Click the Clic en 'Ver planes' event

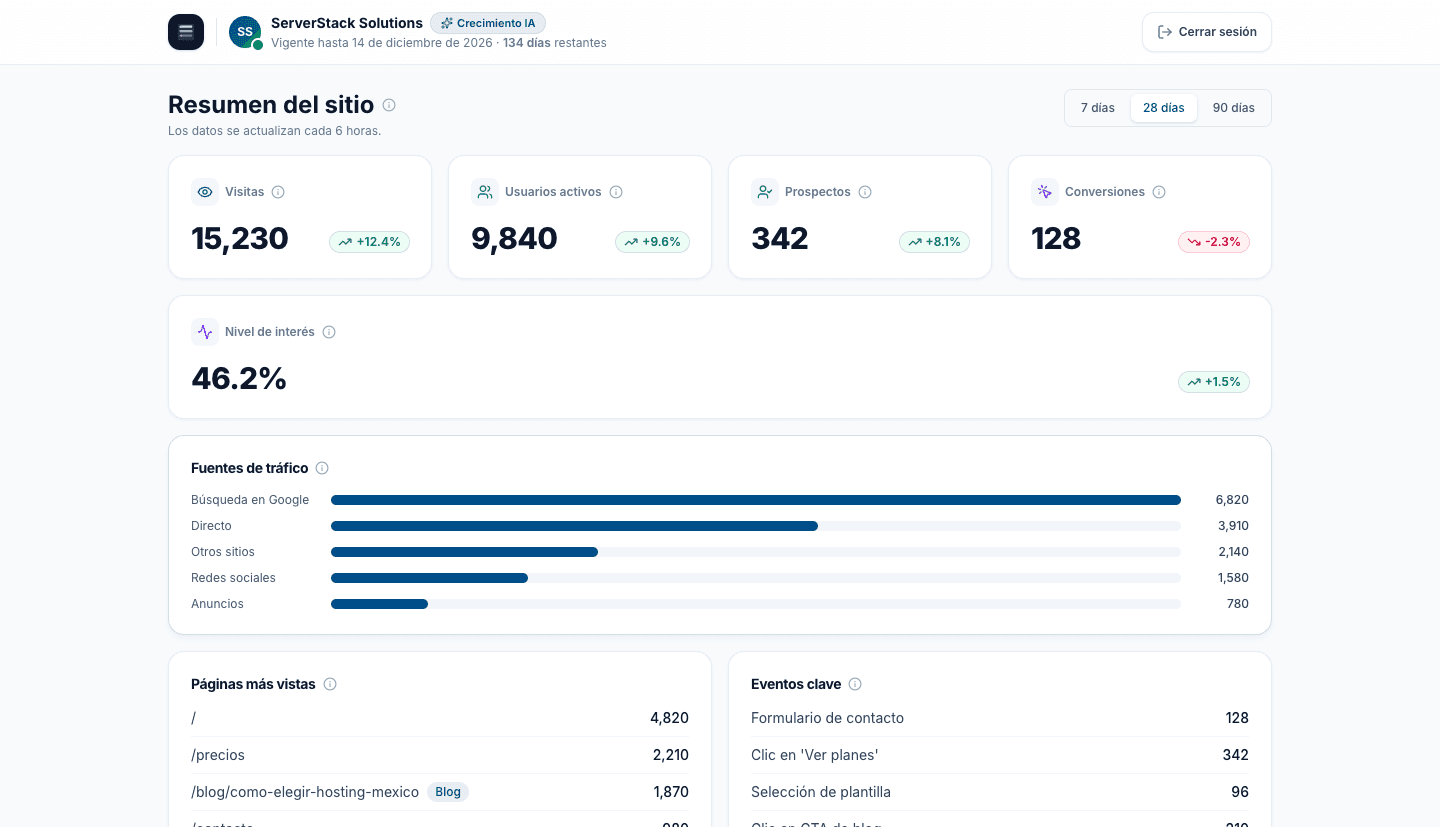(x=1000, y=755)
